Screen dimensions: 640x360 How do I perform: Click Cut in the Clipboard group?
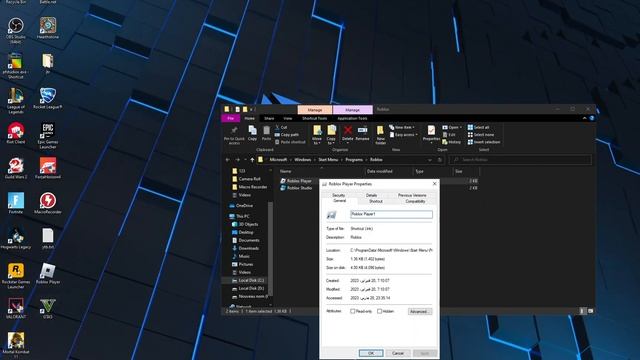pos(281,127)
